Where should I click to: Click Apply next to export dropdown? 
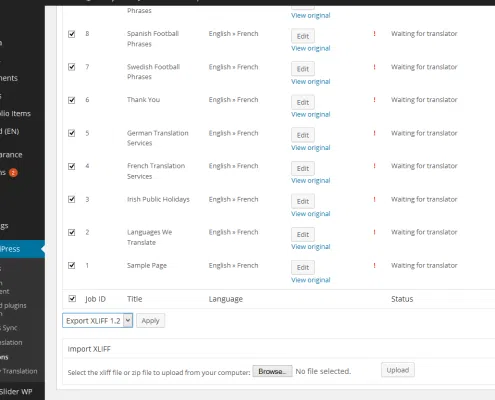(150, 321)
